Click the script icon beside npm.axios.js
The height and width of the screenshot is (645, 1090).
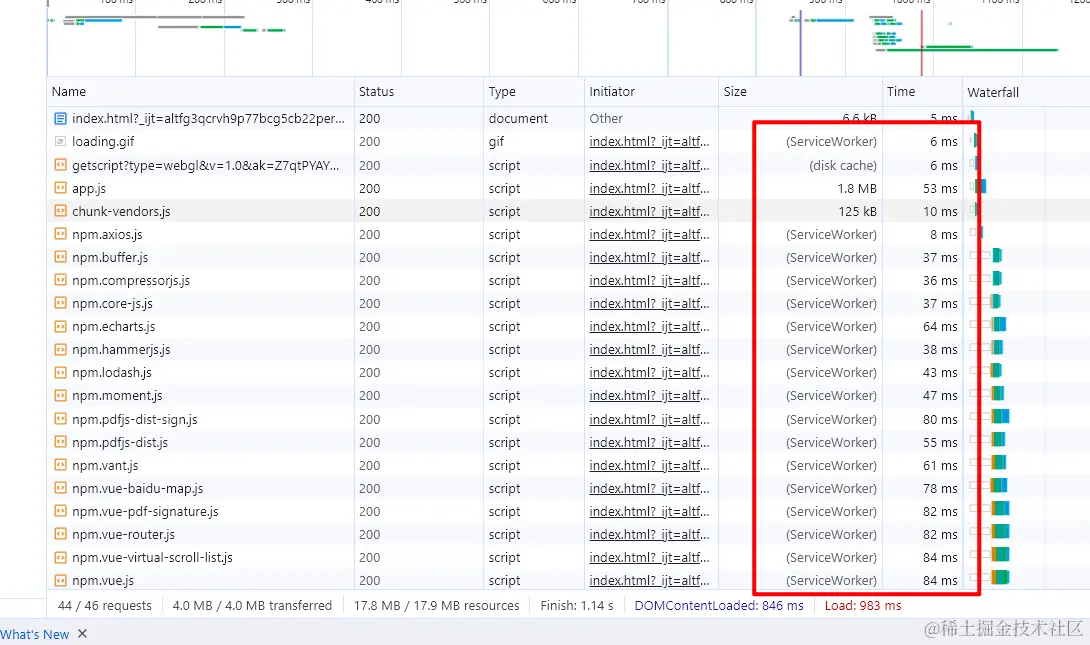click(60, 234)
